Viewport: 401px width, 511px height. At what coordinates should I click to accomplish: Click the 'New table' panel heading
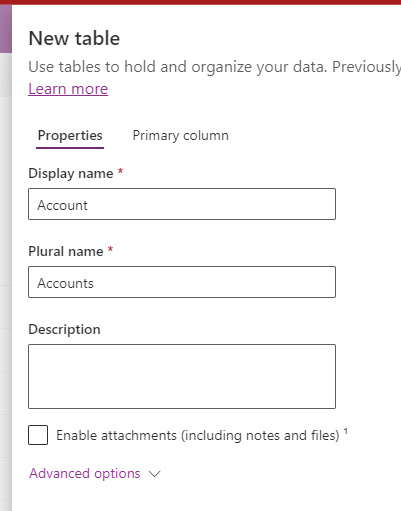click(74, 38)
